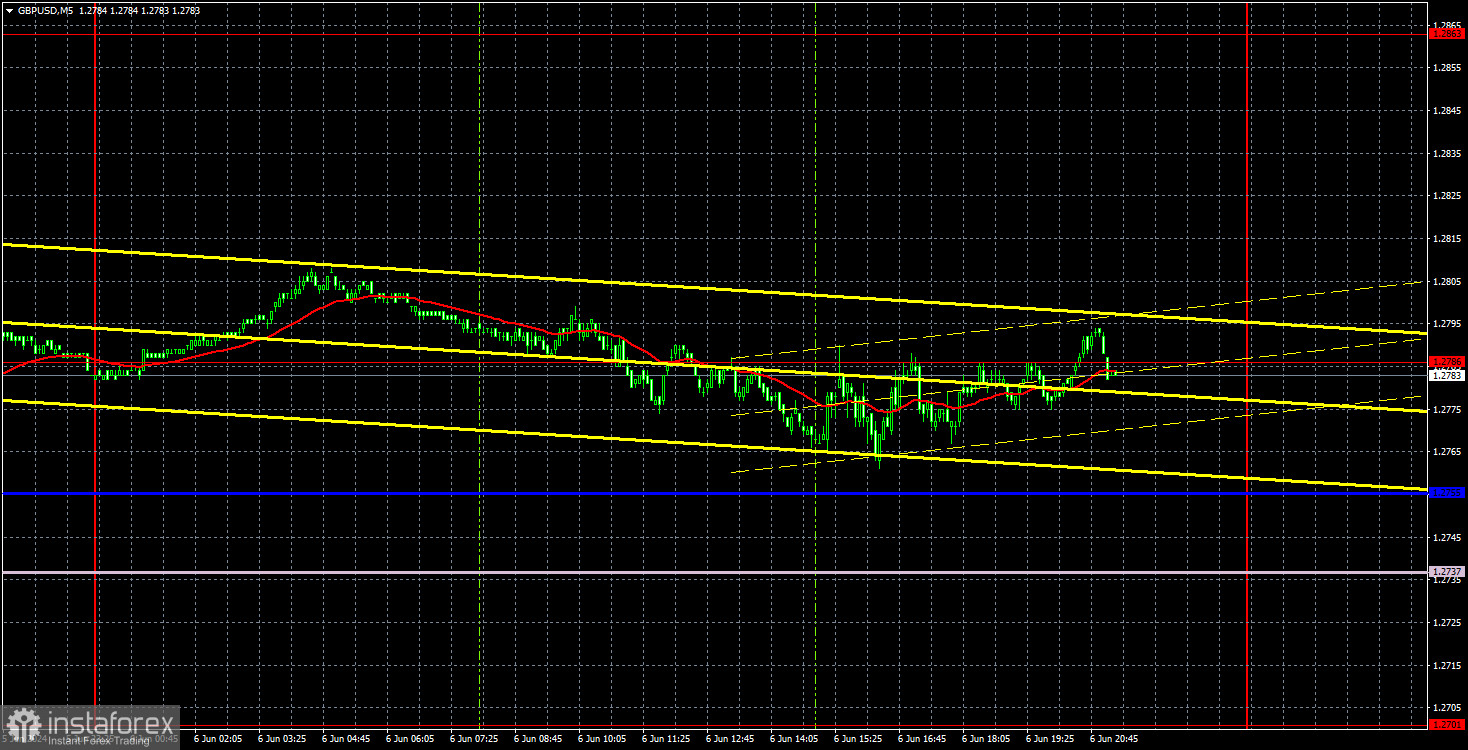1468x750 pixels.
Task: Pick the 1.2855 price scale label
Action: point(1447,68)
